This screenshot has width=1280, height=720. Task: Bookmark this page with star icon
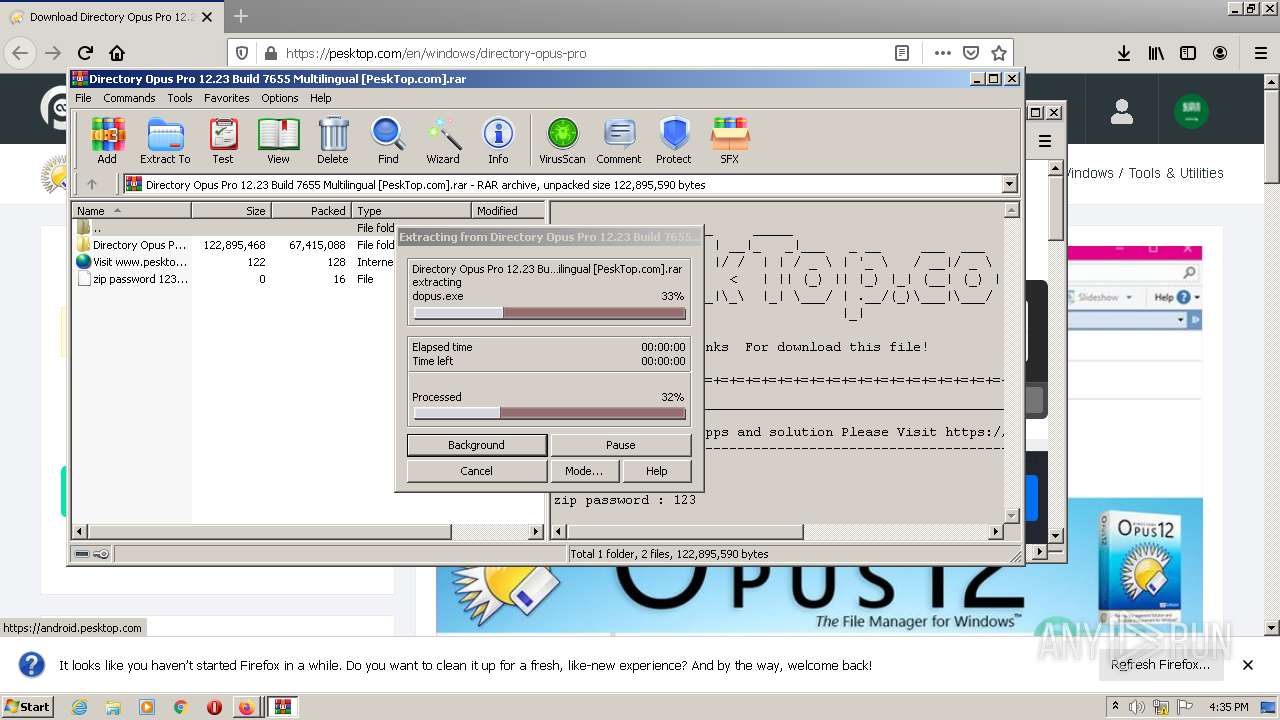tap(998, 53)
